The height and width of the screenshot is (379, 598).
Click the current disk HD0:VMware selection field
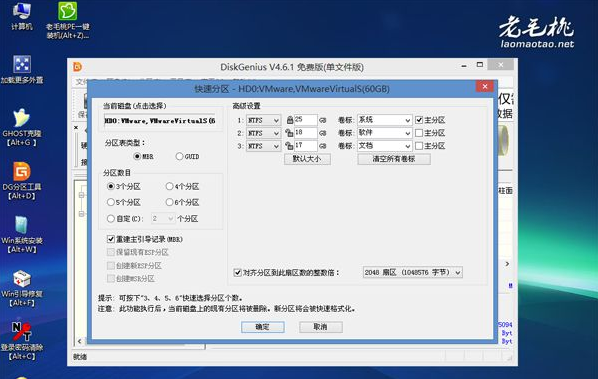pyautogui.click(x=160, y=121)
